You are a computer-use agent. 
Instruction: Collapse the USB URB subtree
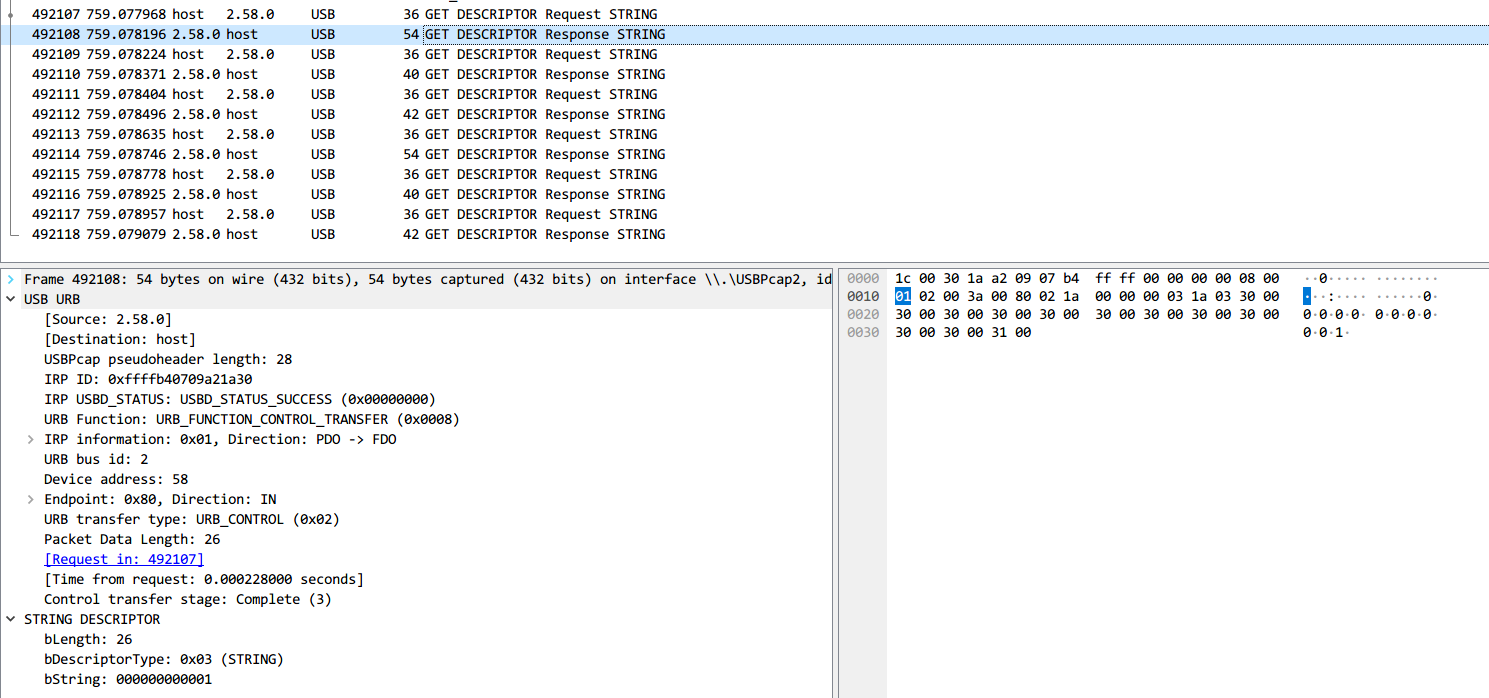point(12,299)
